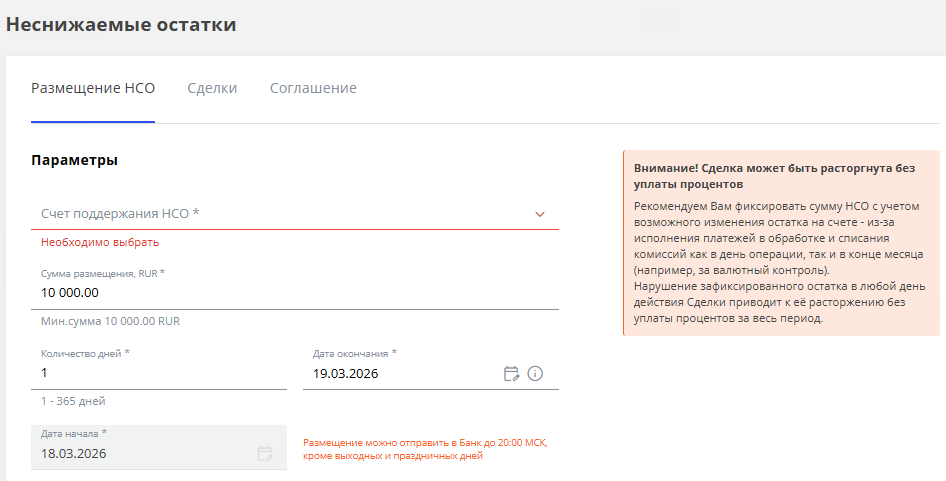The height and width of the screenshot is (481, 946).
Task: Click warning heading Внимание! Сделка может быть расторгнута
Action: pyautogui.click(x=775, y=176)
